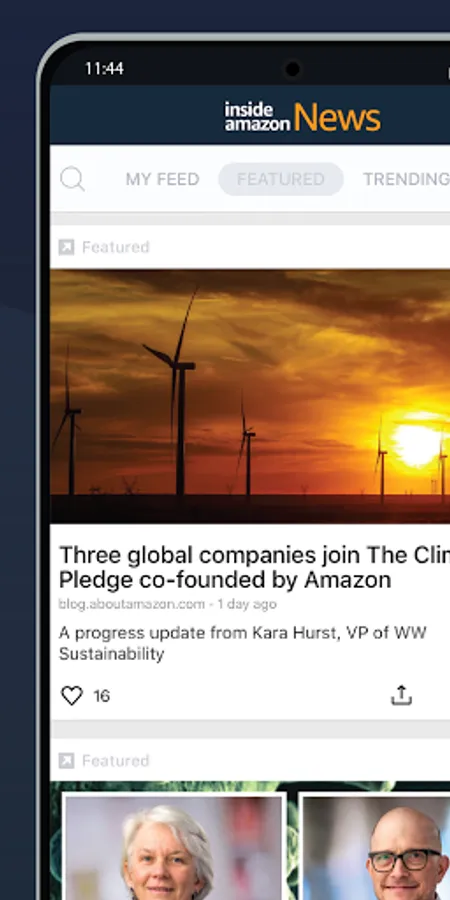Visit blog.aboutamazon.com source link
This screenshot has width=450, height=900.
(131, 604)
